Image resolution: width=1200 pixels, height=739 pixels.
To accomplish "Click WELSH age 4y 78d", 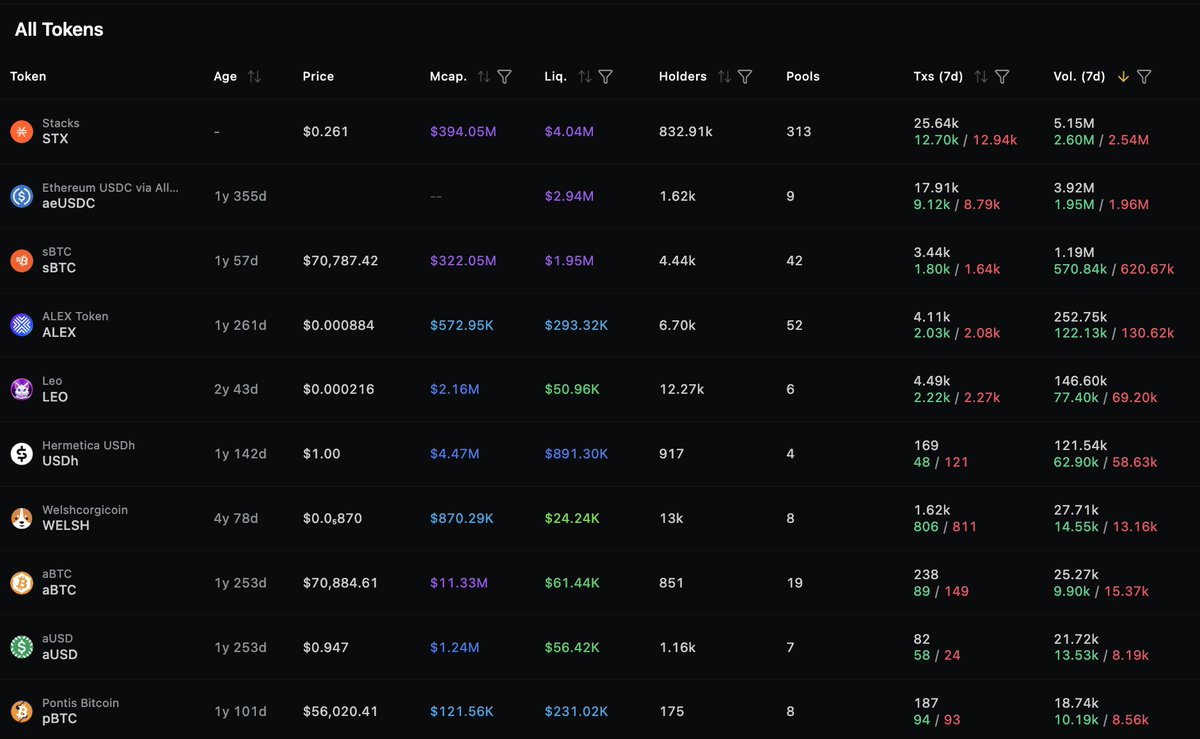I will [236, 518].
